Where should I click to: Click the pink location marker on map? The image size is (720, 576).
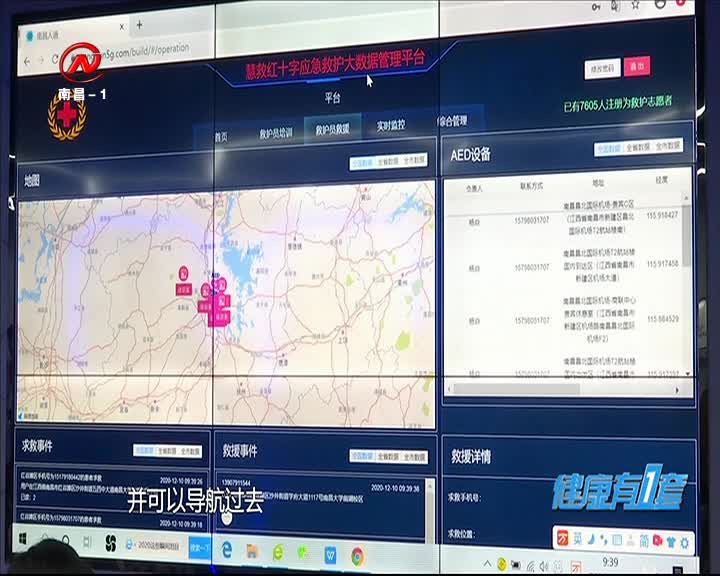[x=183, y=274]
